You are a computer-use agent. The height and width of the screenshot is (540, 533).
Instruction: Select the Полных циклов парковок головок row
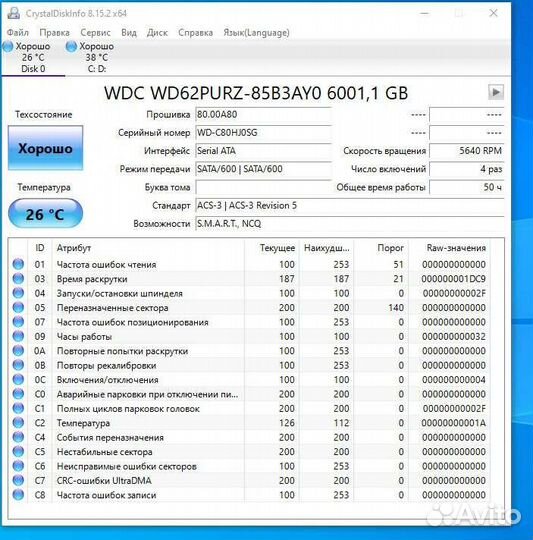[250, 408]
